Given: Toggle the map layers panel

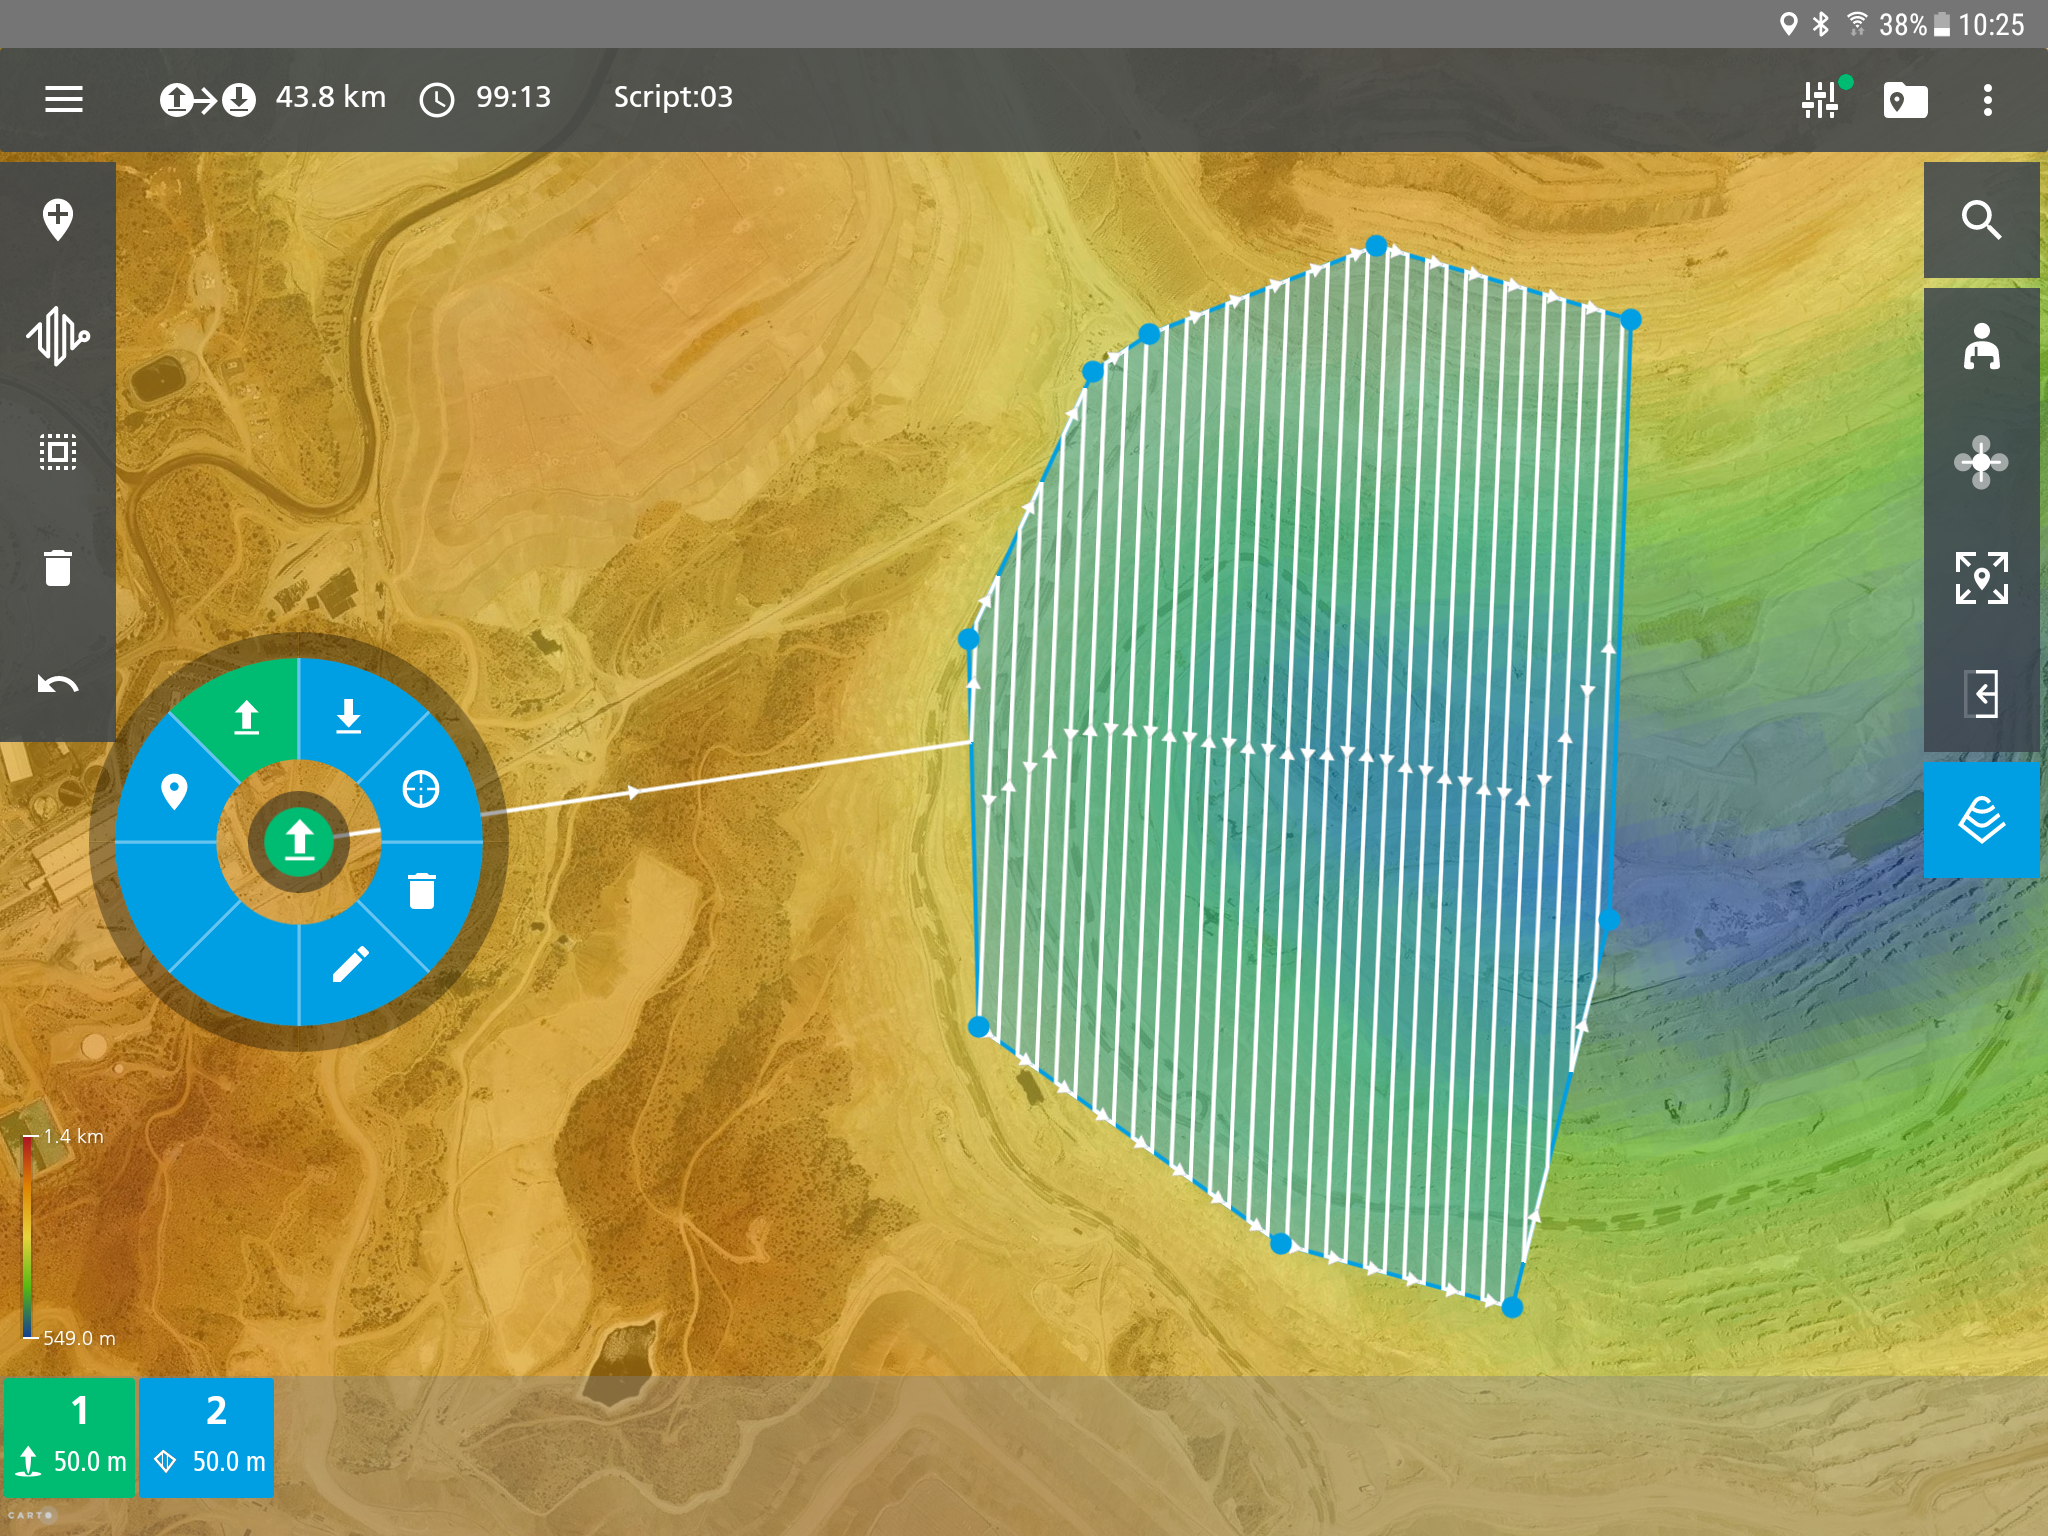Looking at the screenshot, I should pyautogui.click(x=1981, y=820).
